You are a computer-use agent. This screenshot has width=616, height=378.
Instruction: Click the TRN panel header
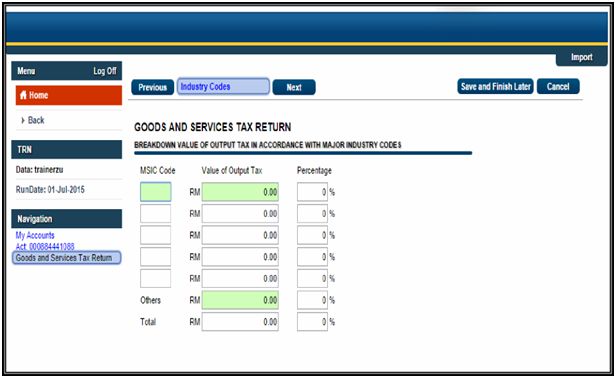click(66, 150)
